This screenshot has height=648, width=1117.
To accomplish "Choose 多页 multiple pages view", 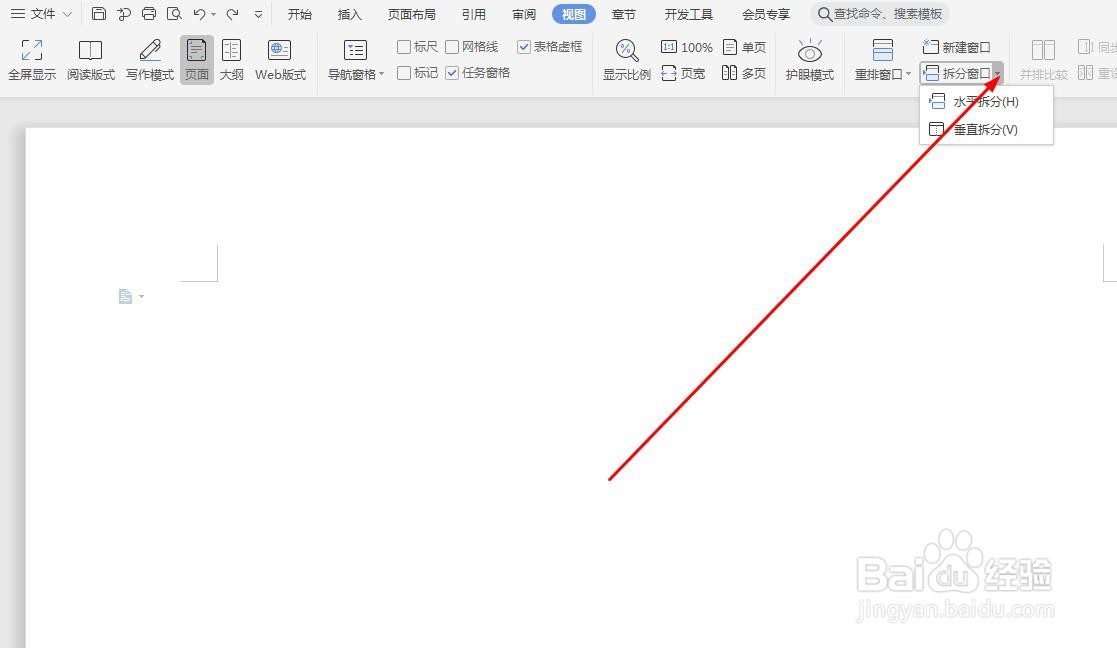I will [744, 73].
